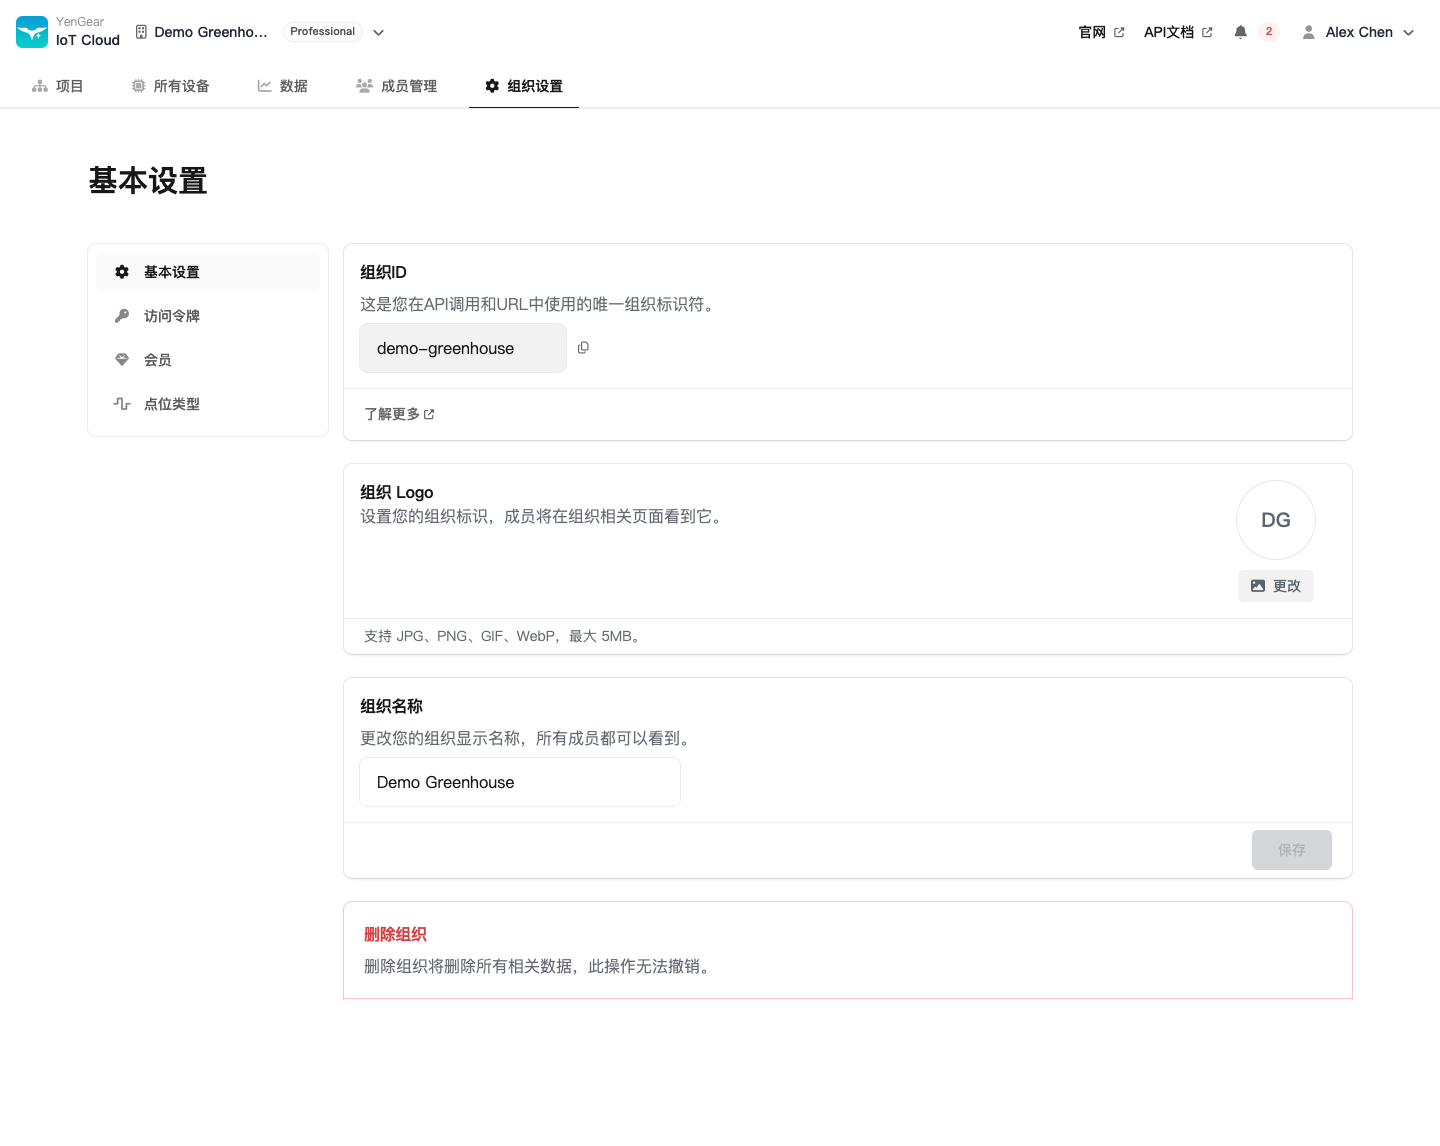This screenshot has width=1440, height=1146.
Task: Click the 删除组织 heading
Action: click(395, 934)
